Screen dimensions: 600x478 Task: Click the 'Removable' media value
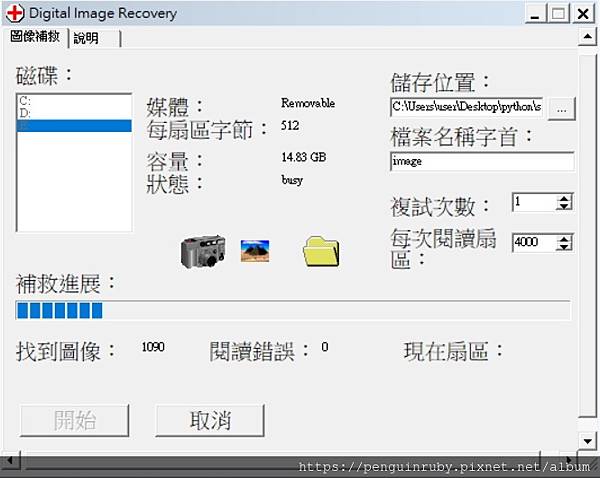308,103
